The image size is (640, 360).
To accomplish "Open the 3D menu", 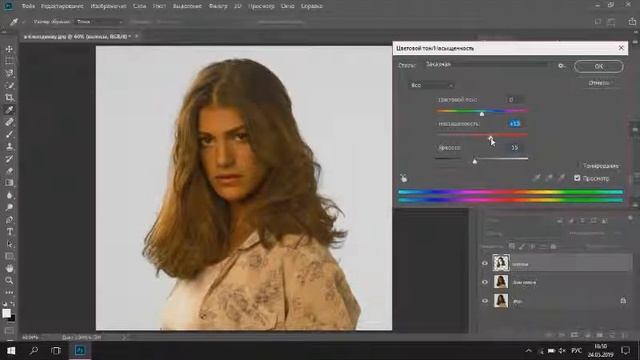I will click(x=238, y=6).
